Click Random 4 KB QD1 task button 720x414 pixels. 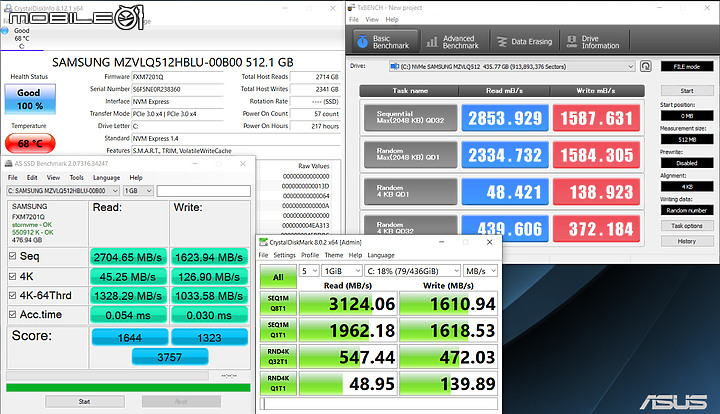click(411, 191)
